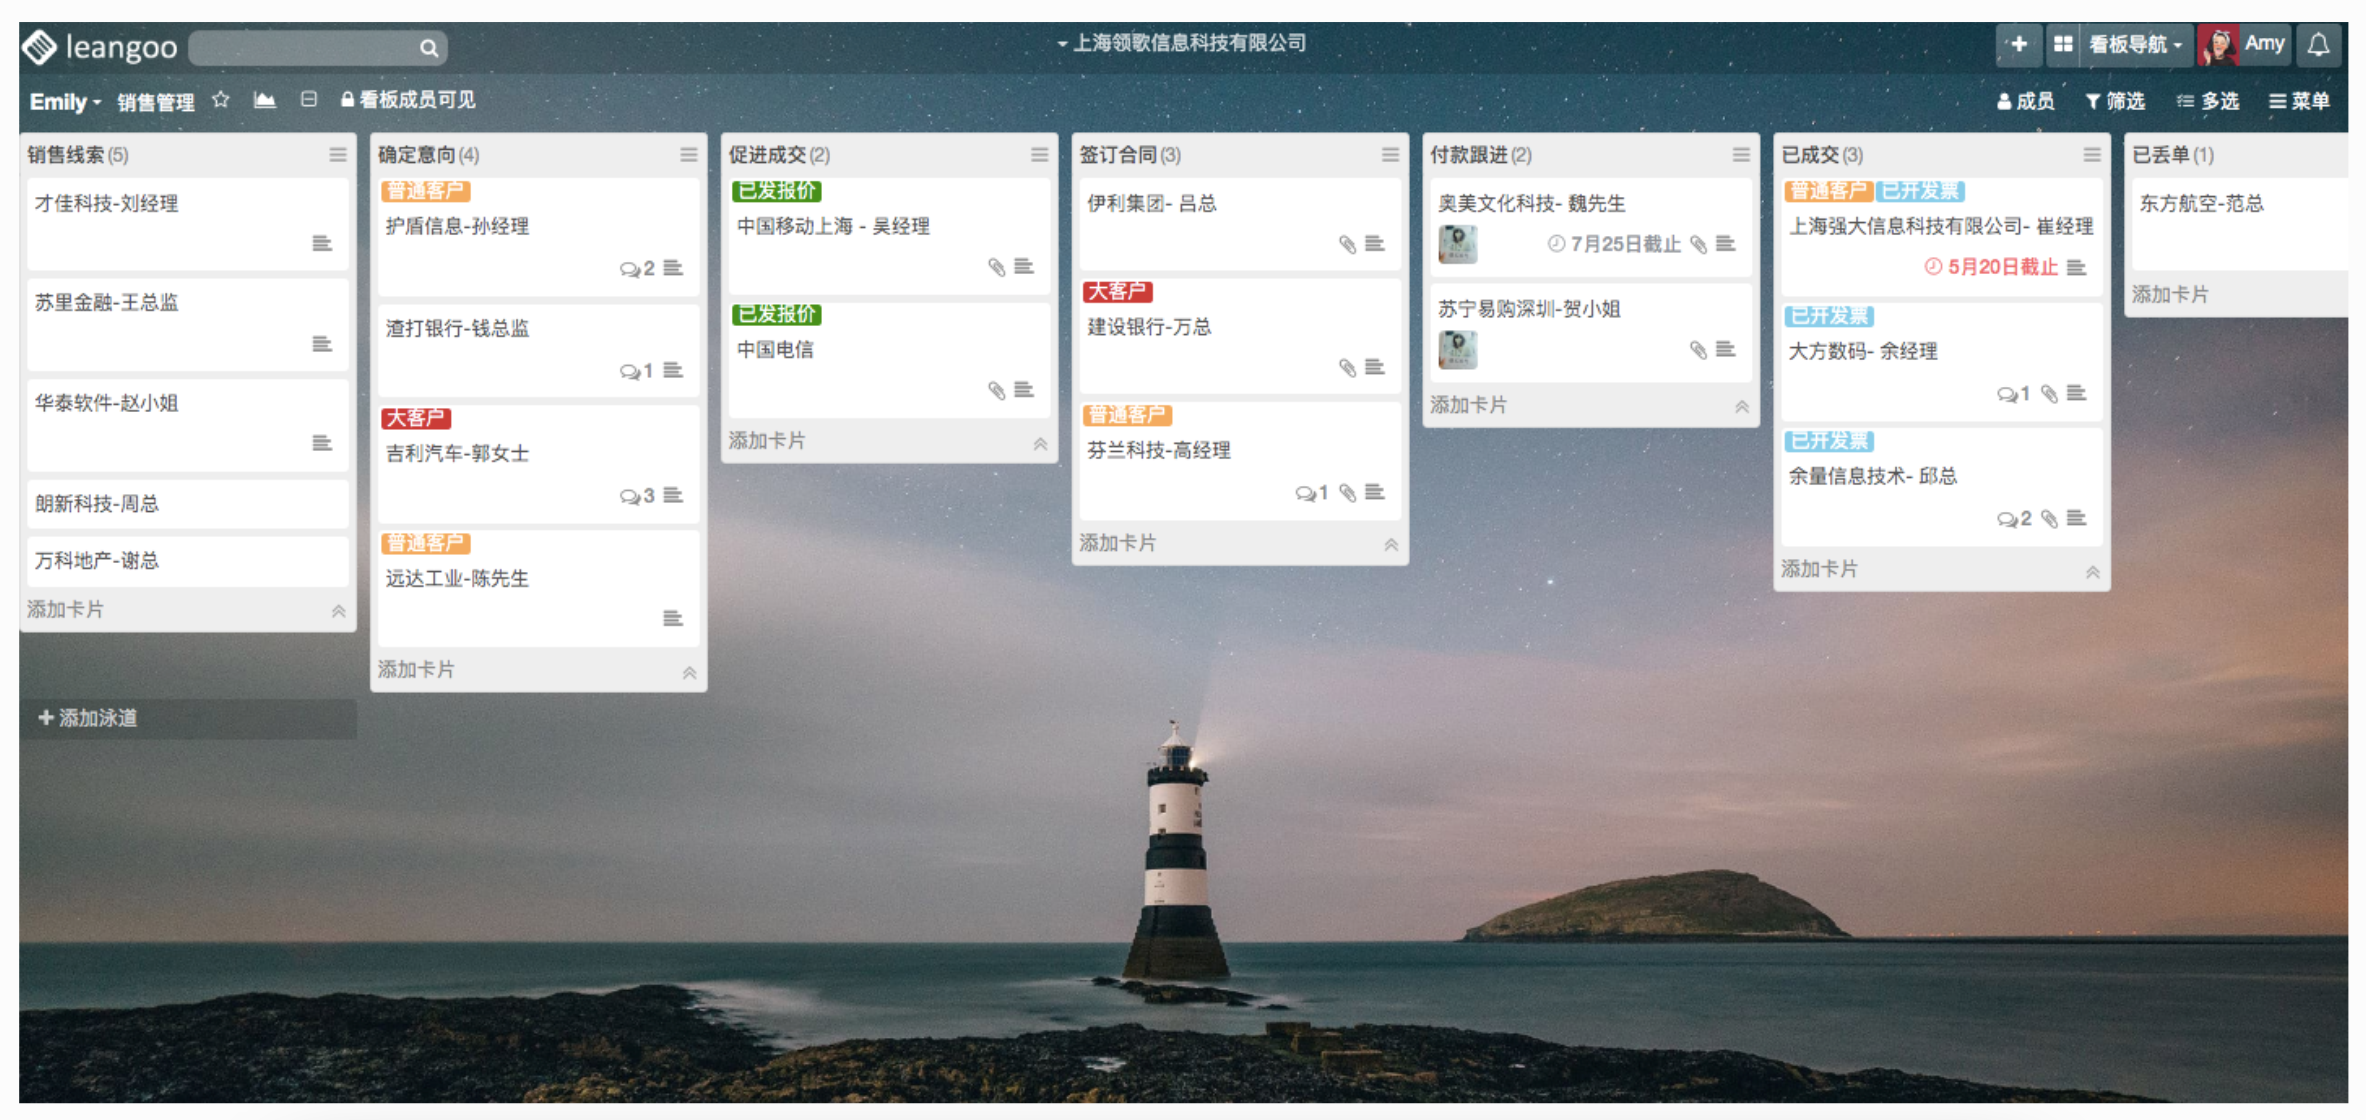Expand the Emily project dropdown

[65, 102]
